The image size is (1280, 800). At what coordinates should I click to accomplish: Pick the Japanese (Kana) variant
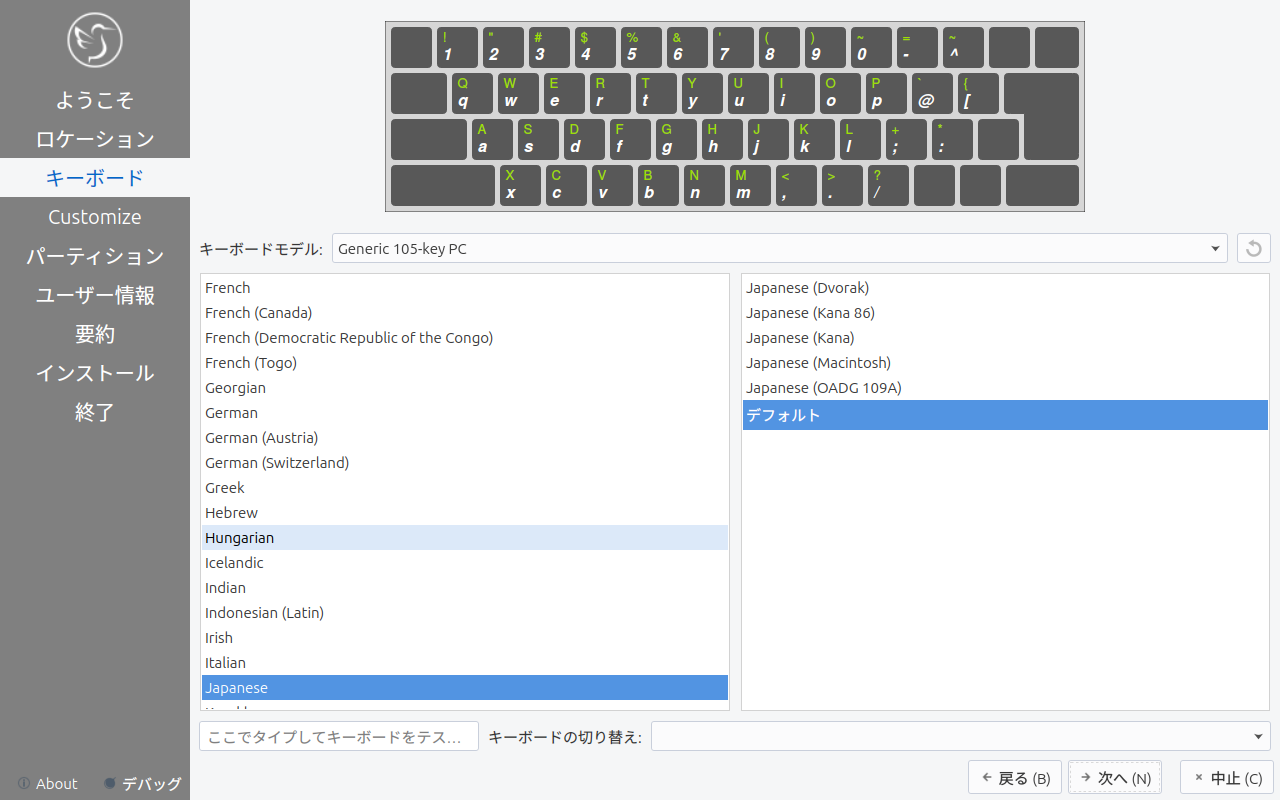(x=1005, y=338)
